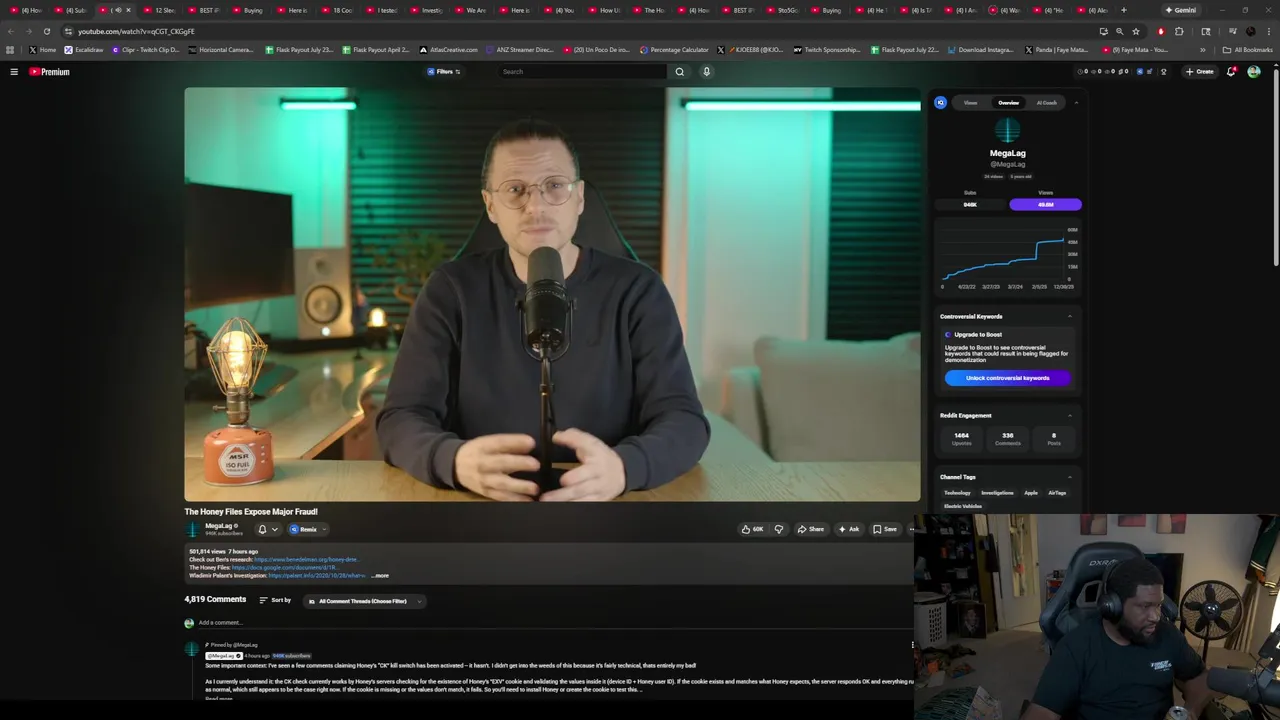Open the video actions more menu
The image size is (1280, 720).
coord(911,529)
